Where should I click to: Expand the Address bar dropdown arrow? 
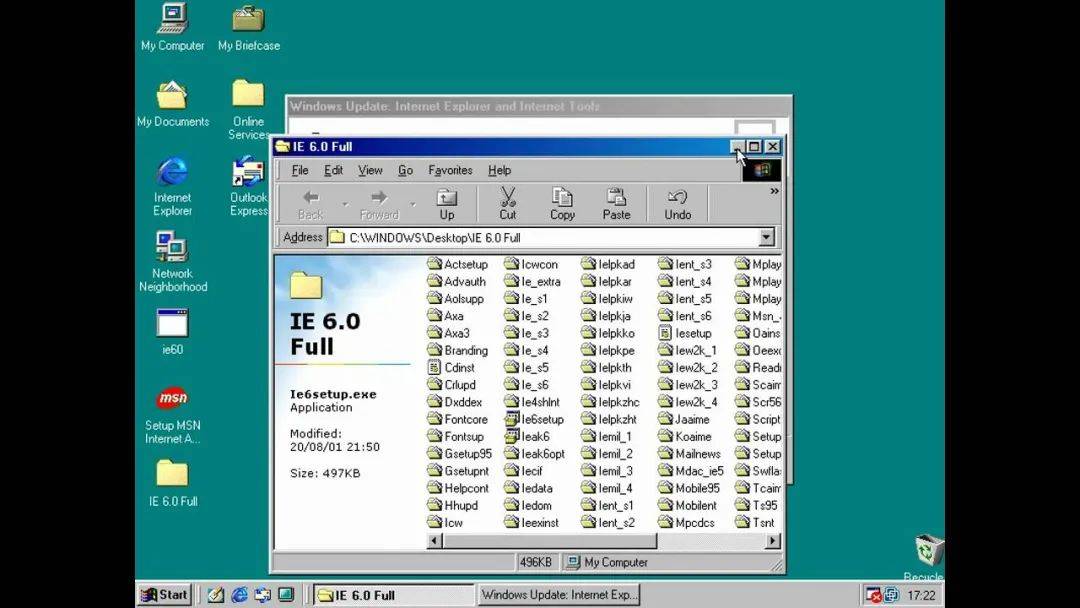pos(766,238)
